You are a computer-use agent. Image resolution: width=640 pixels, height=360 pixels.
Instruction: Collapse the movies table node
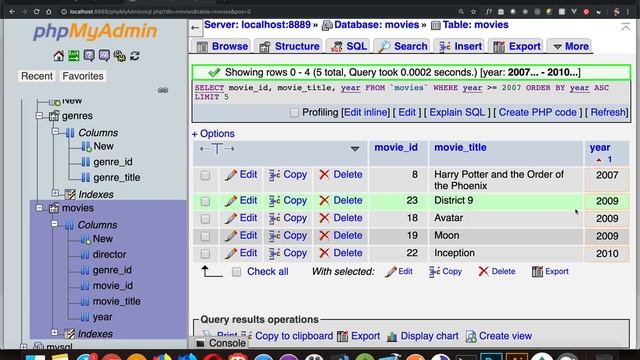40,208
